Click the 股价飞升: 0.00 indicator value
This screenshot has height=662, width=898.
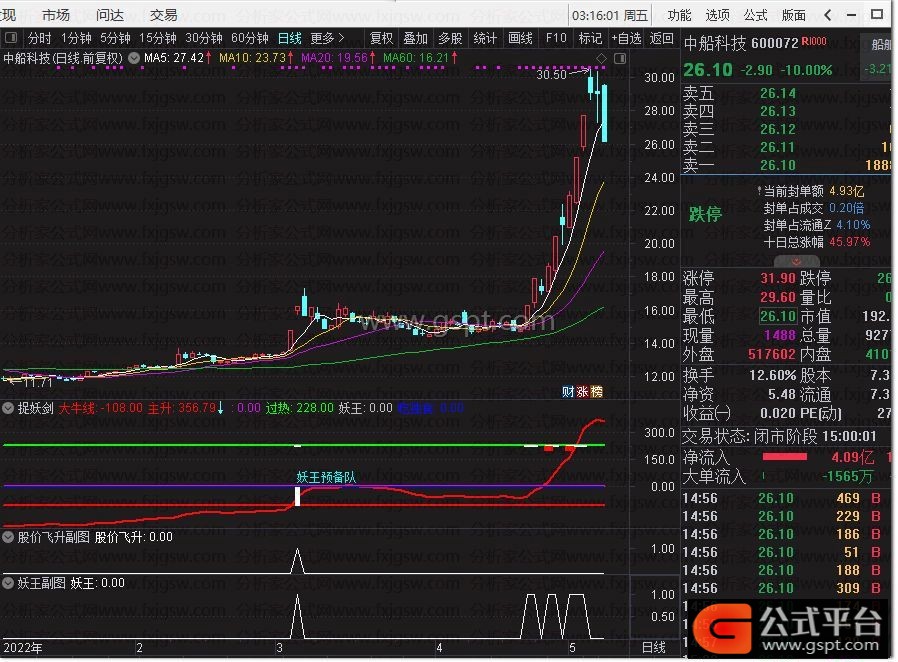(133, 537)
